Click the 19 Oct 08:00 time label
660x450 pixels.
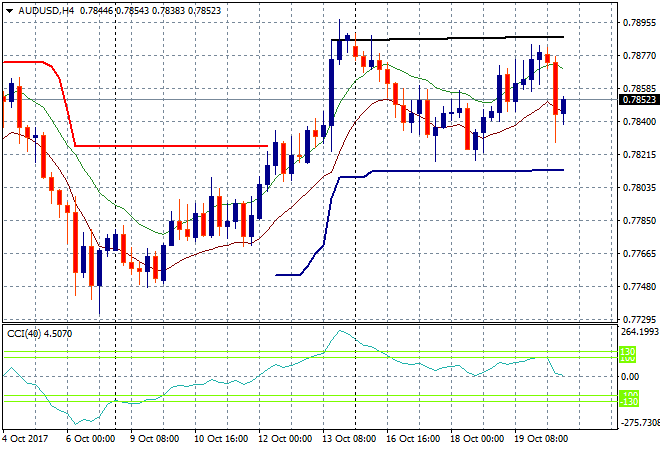click(541, 439)
